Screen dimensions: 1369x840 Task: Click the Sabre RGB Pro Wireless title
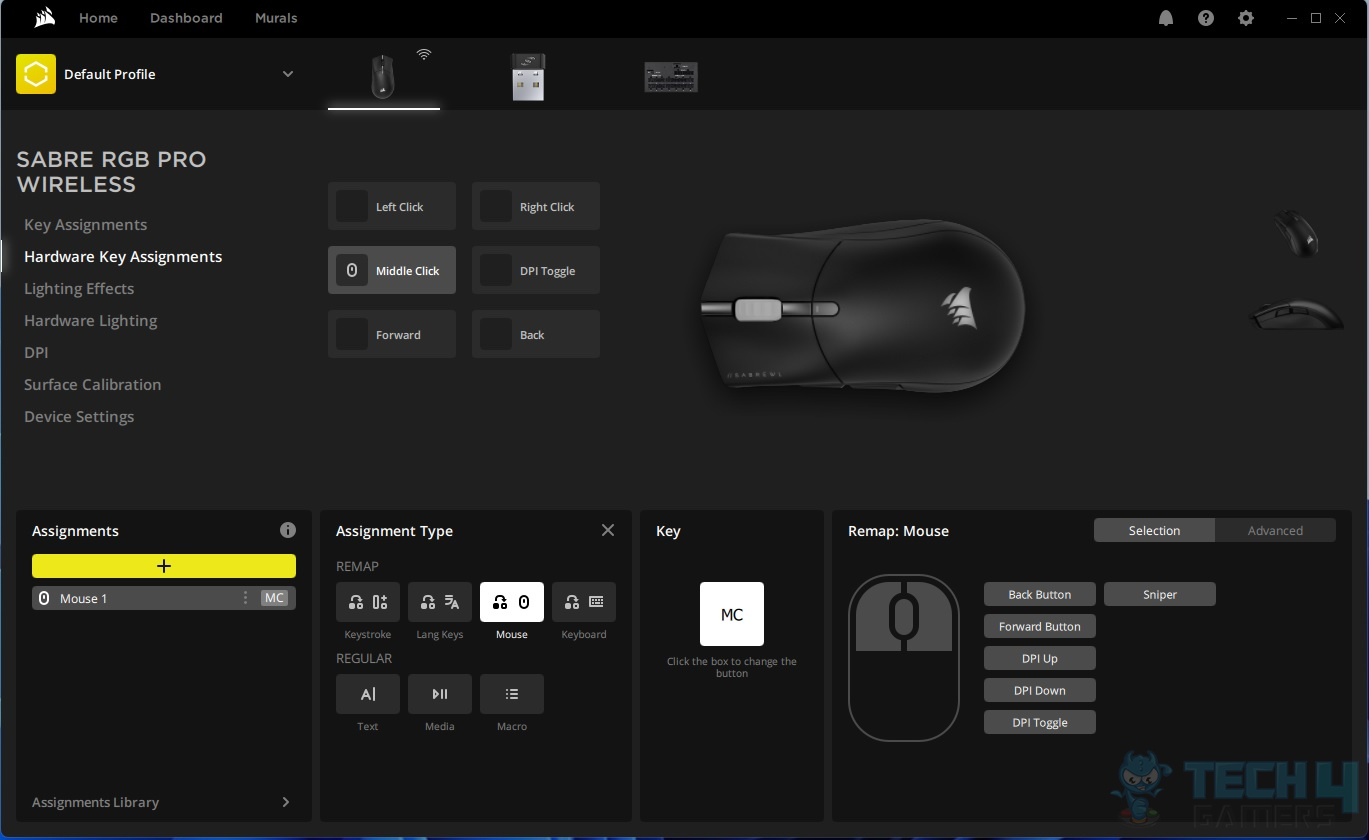click(111, 172)
